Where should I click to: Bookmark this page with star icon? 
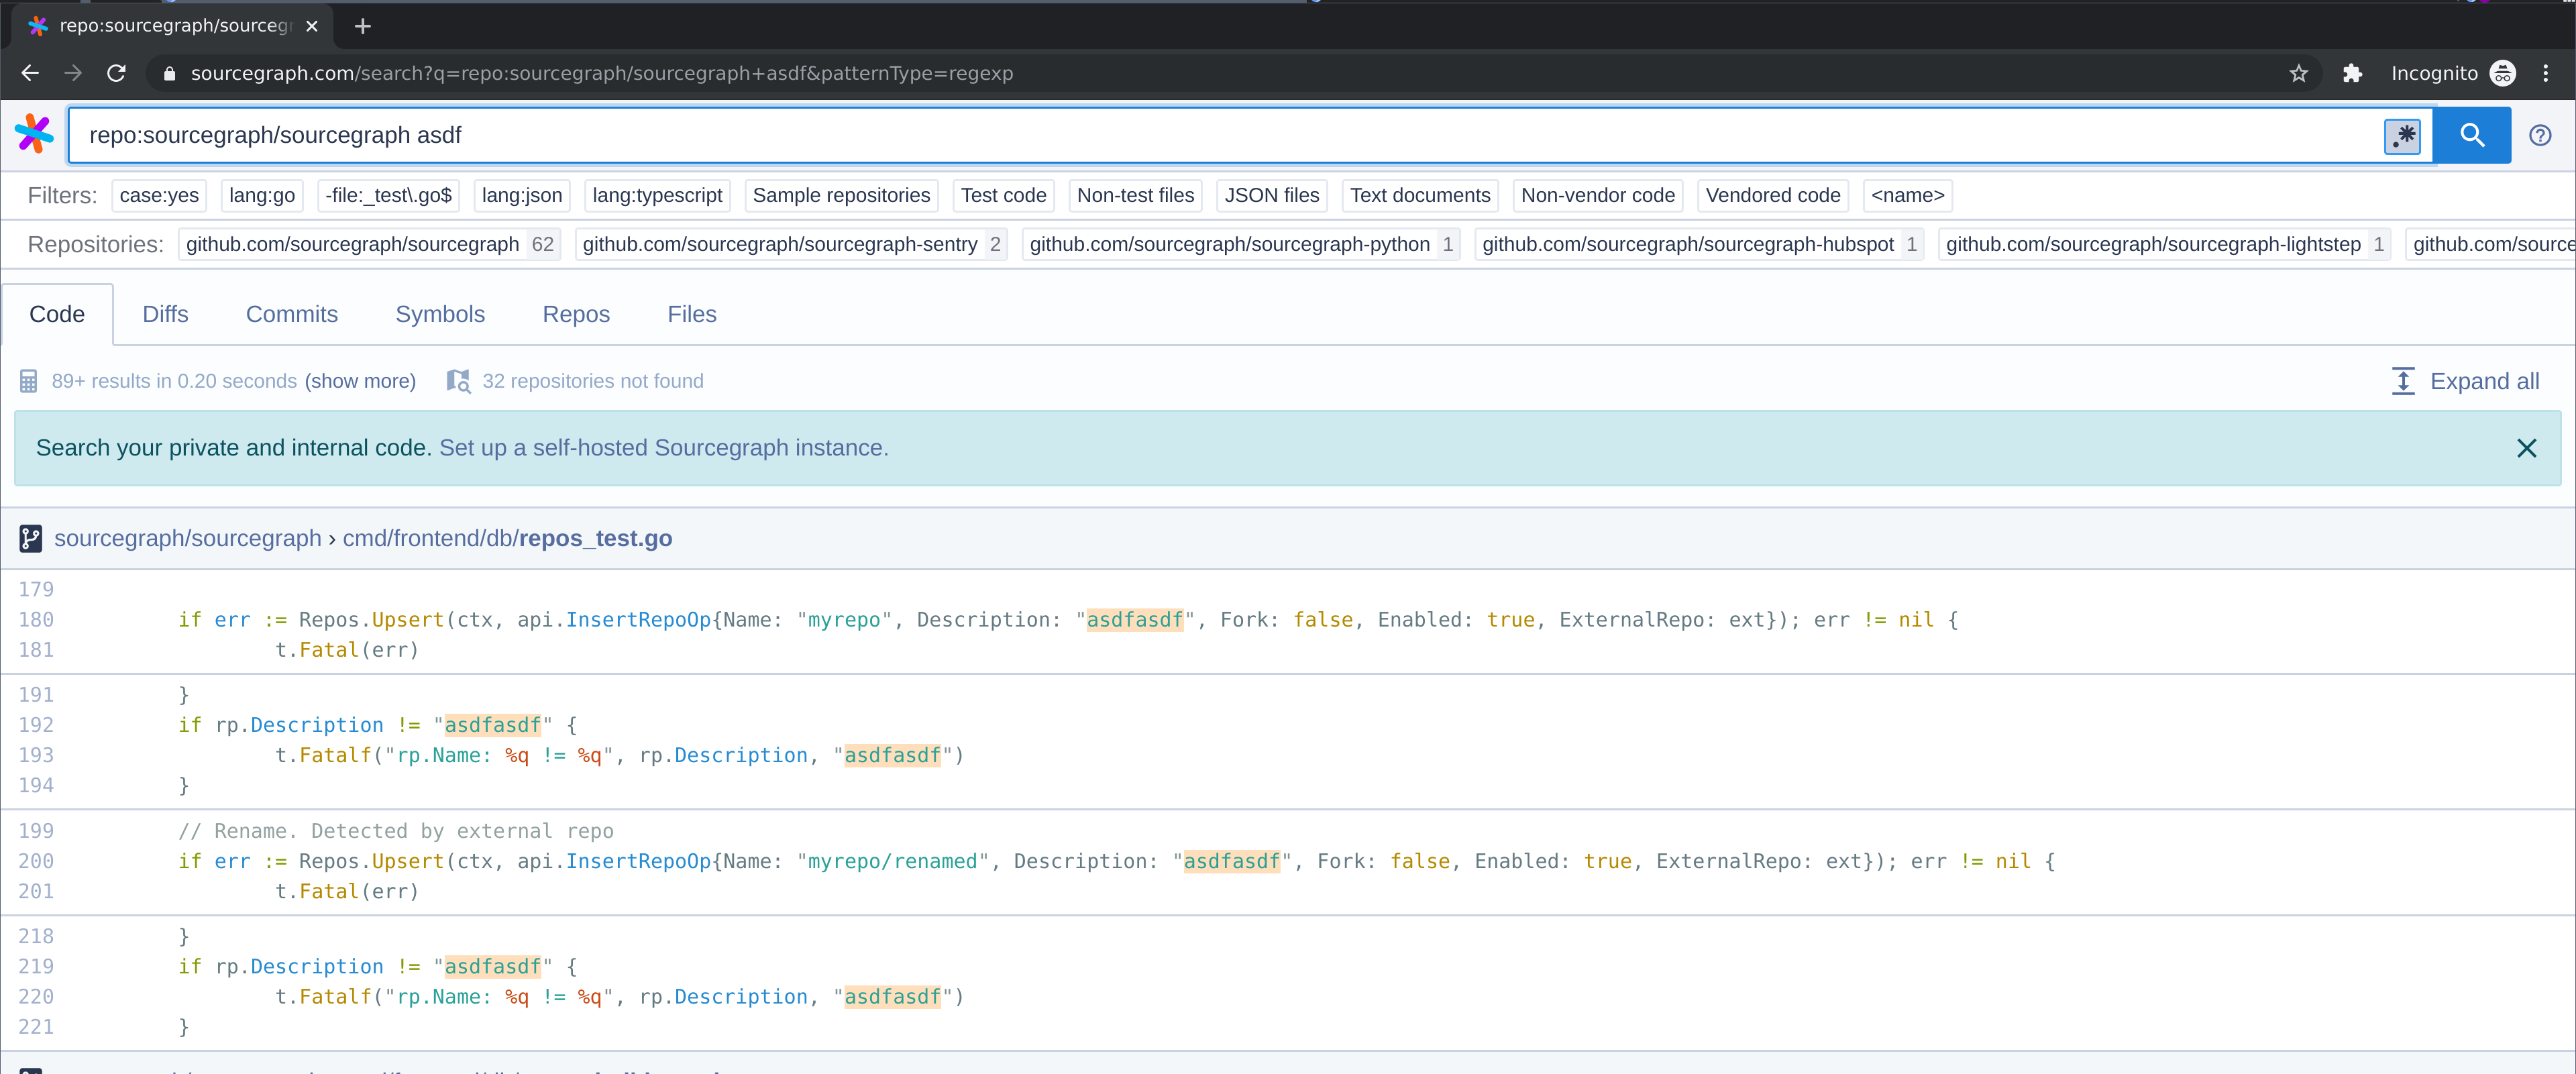2298,73
